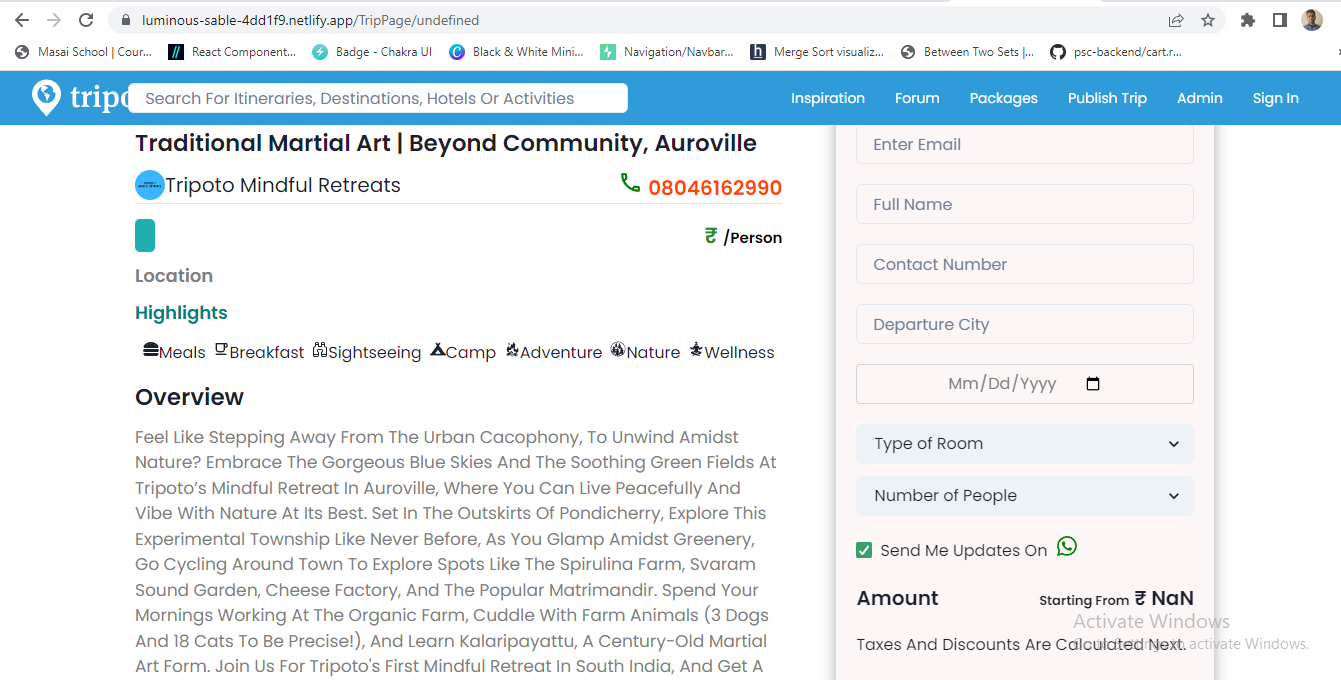Click the Full Name field
The width and height of the screenshot is (1341, 680).
tap(1025, 204)
